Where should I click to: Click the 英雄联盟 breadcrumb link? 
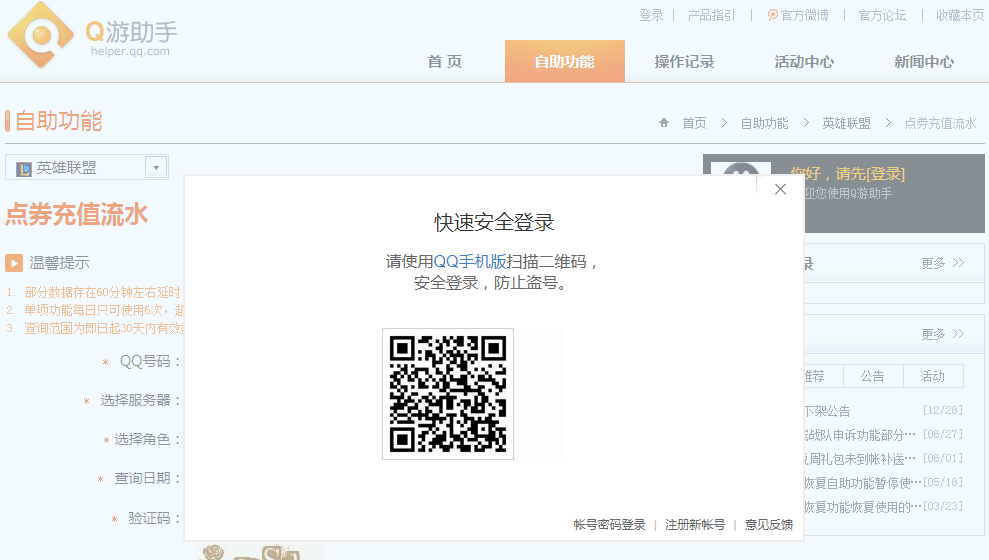point(846,123)
